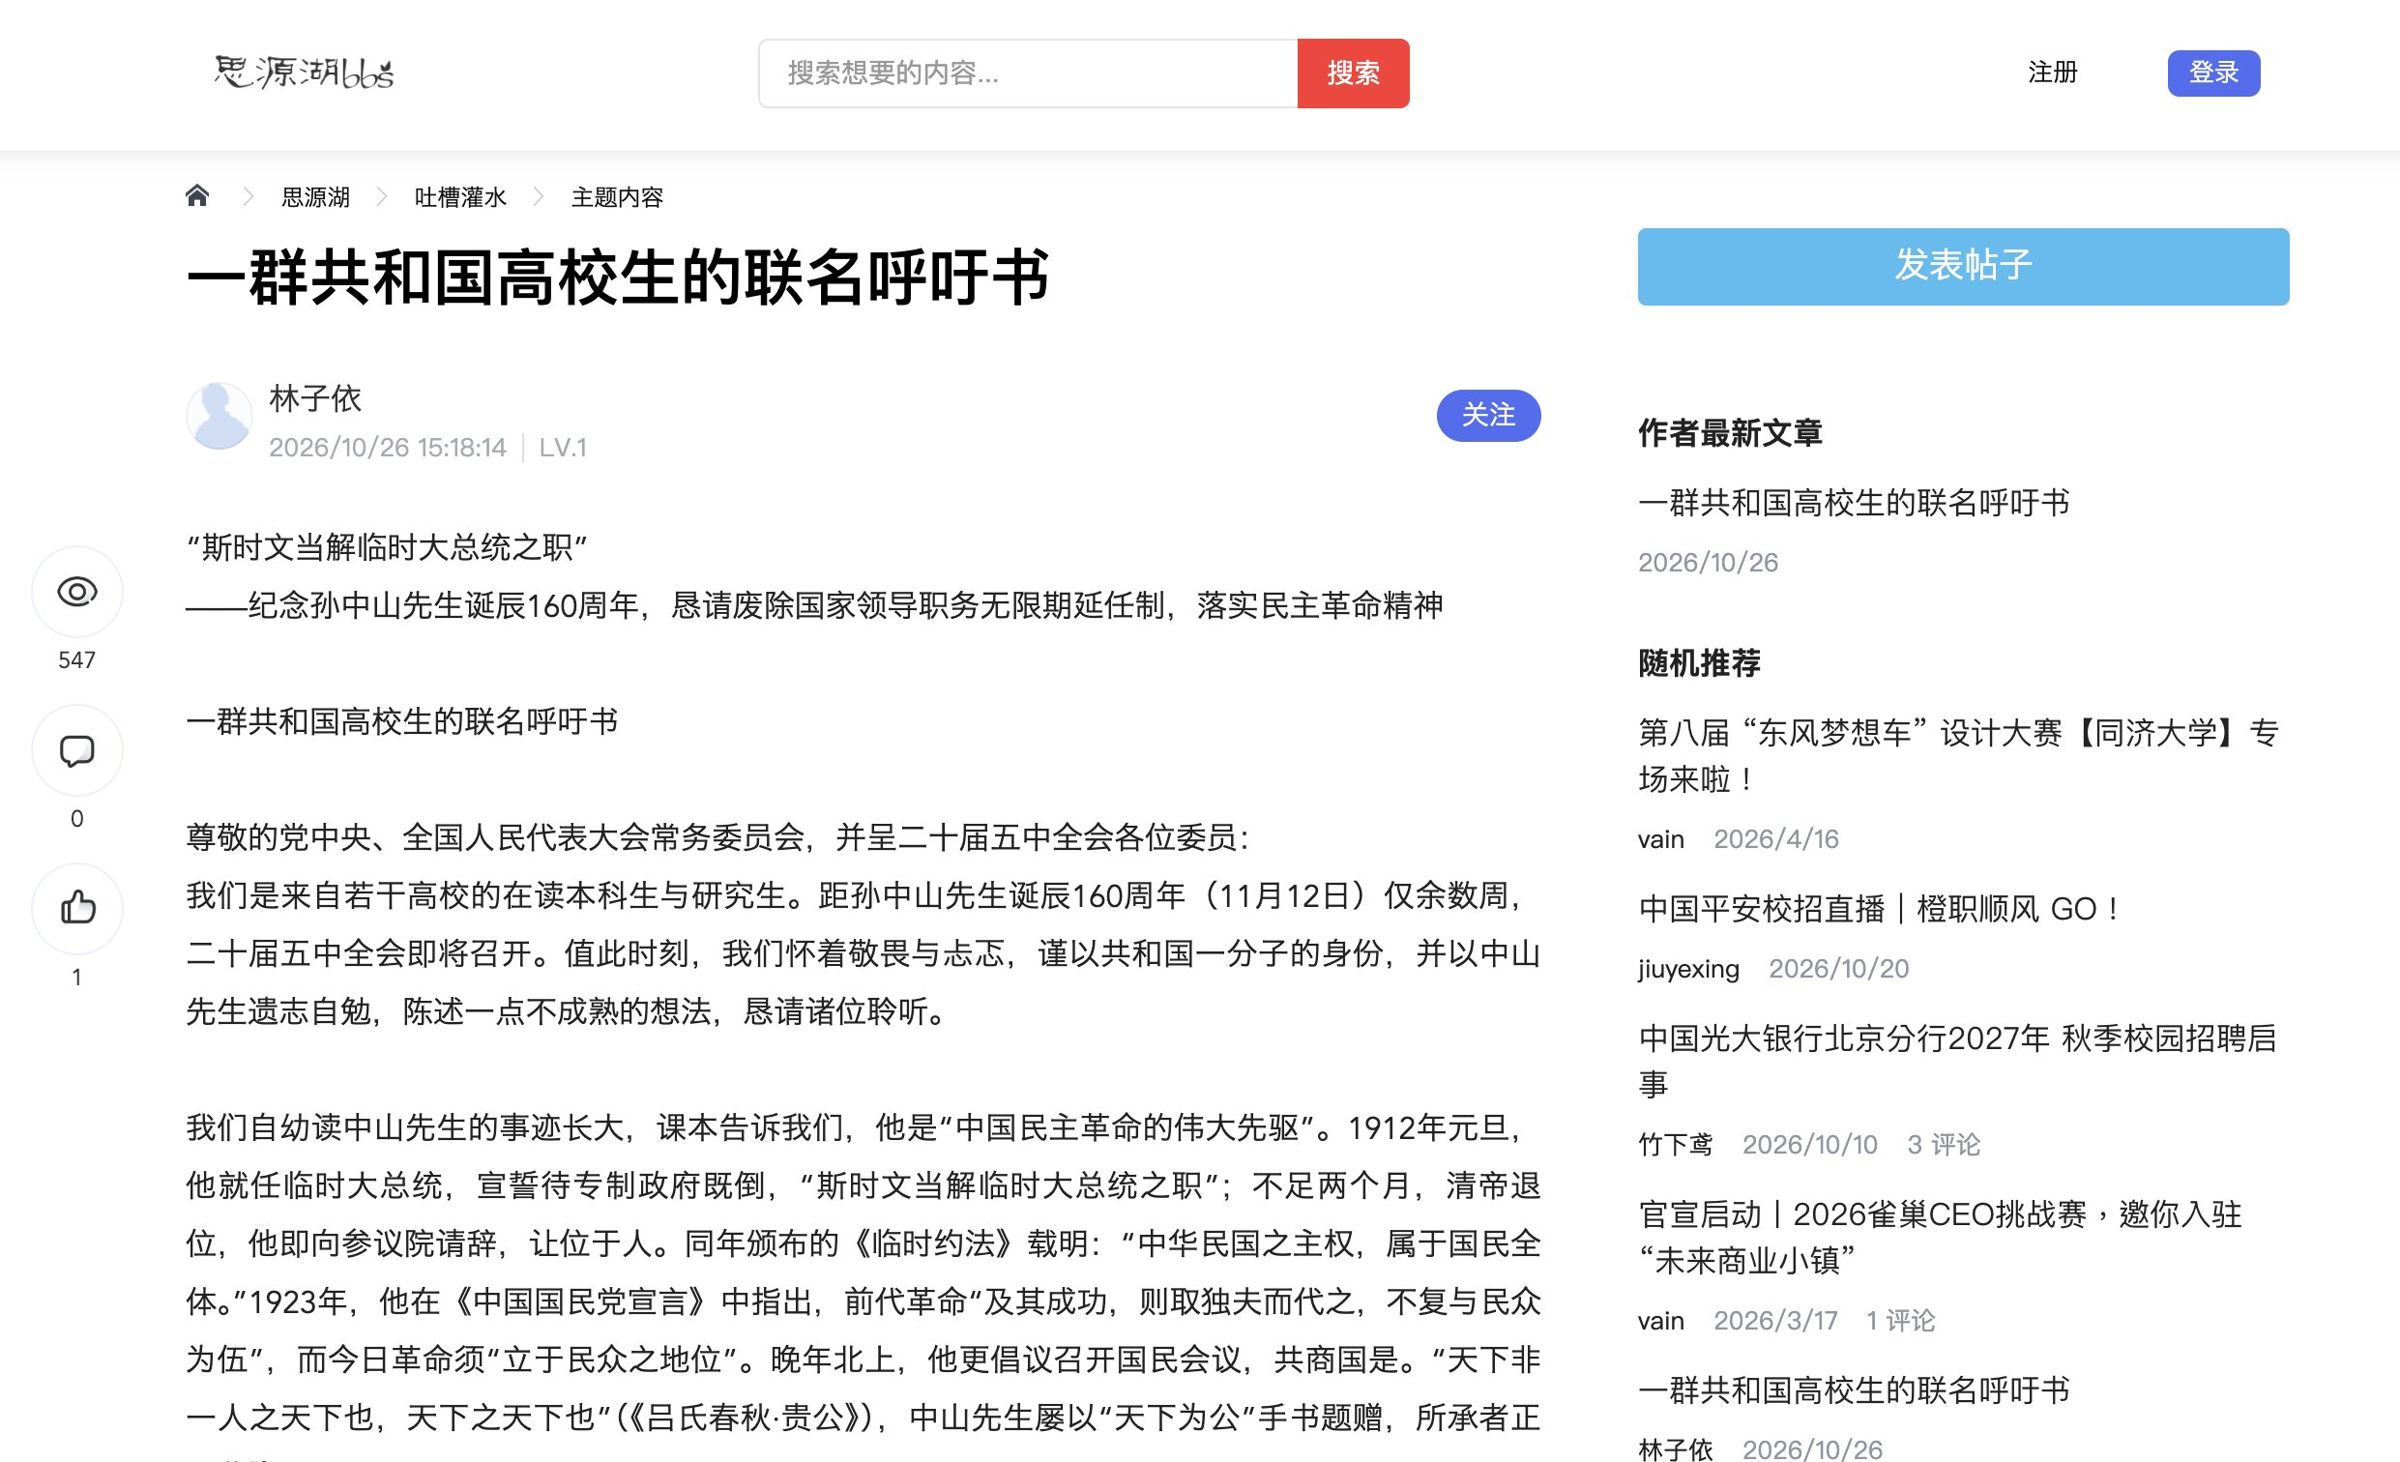
Task: Open author name 林子依 above the post
Action: click(x=315, y=398)
